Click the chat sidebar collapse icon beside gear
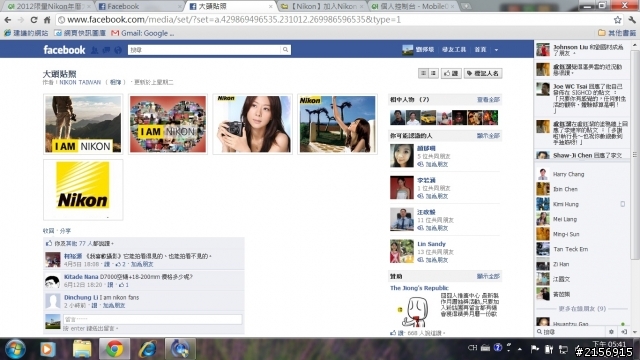640x360 pixels. tap(624, 332)
